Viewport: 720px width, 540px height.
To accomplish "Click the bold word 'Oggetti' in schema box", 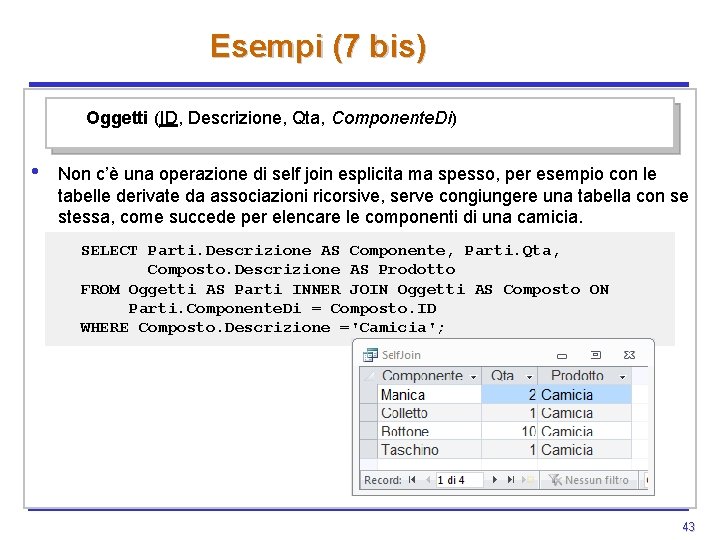I will click(x=117, y=118).
